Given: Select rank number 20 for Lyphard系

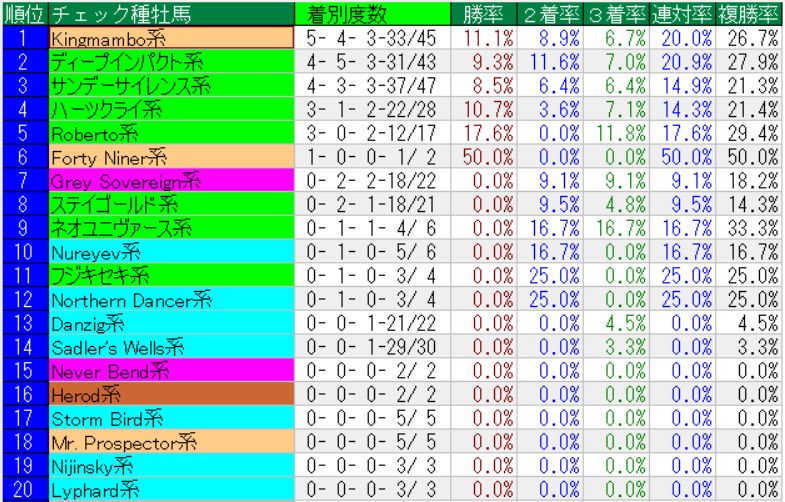Looking at the screenshot, I should point(24,489).
